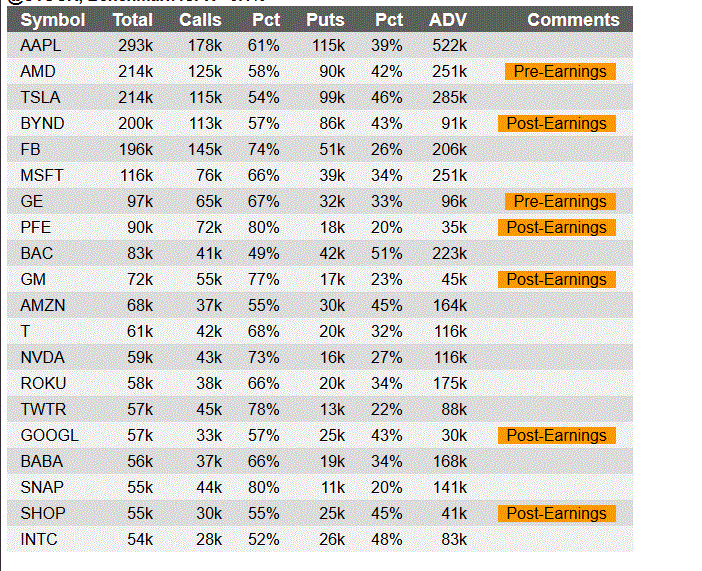This screenshot has height=571, width=702.
Task: Click the INTC symbol cell
Action: coord(39,539)
